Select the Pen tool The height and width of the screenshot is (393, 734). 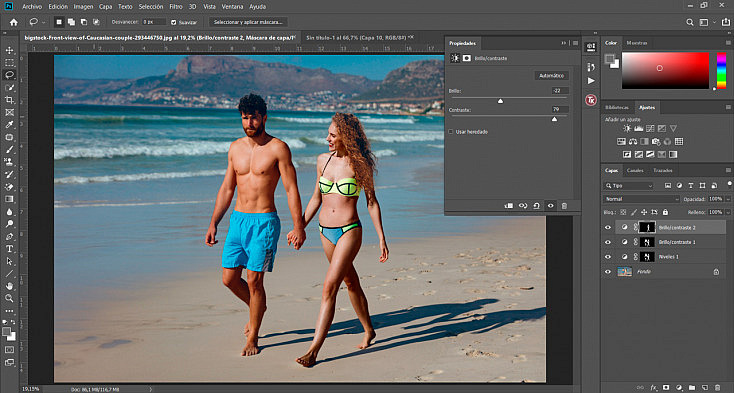pos(9,236)
